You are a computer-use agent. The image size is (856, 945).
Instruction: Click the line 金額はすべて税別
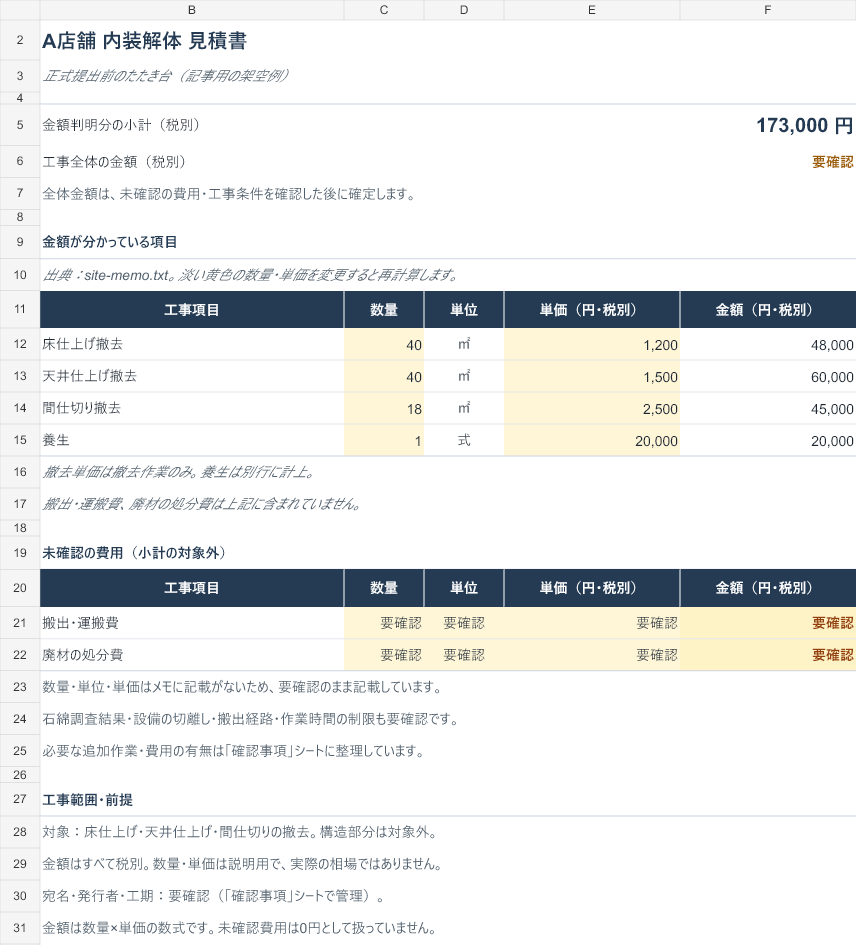pos(242,864)
